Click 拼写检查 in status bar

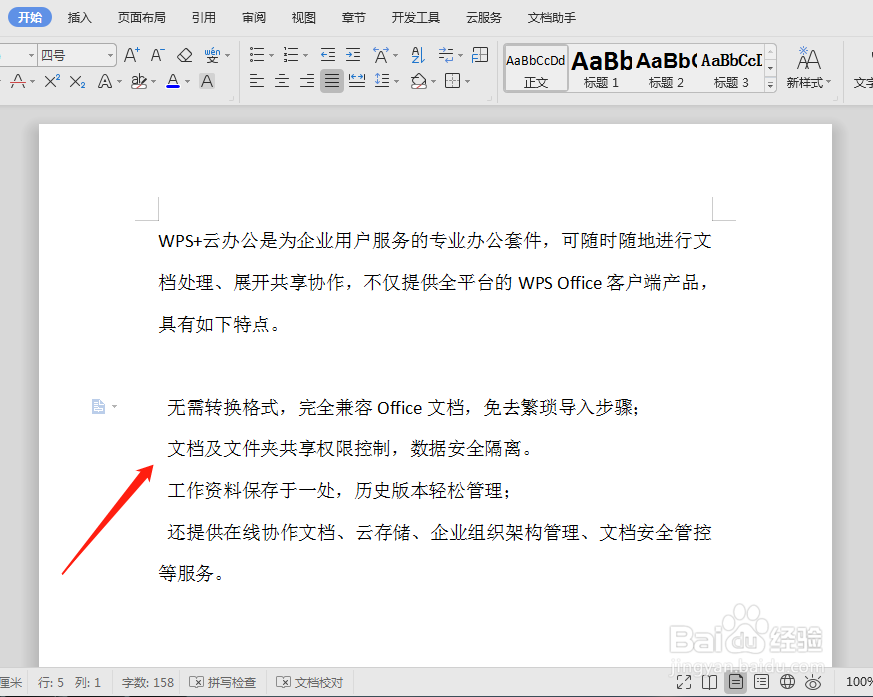tap(223, 683)
